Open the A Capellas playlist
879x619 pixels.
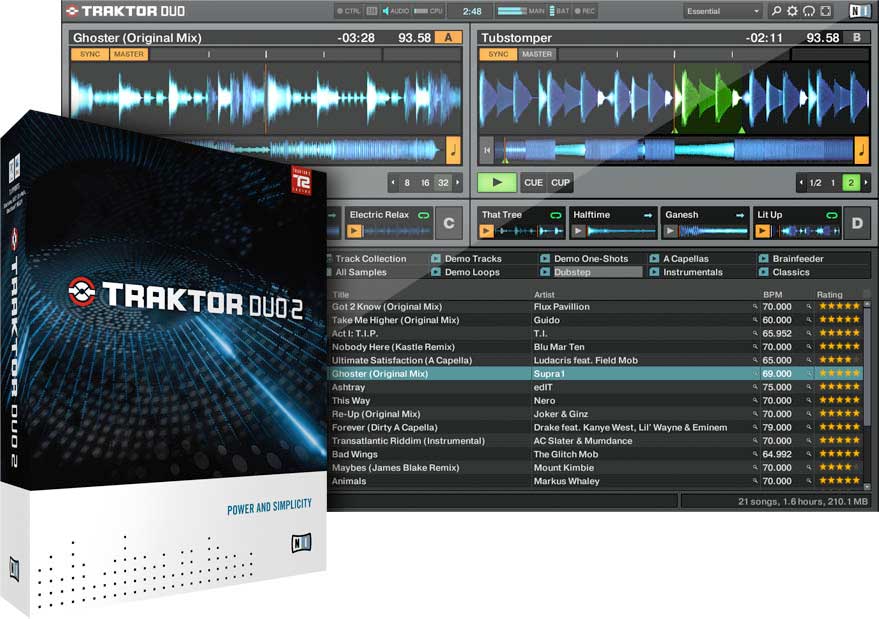(686, 258)
